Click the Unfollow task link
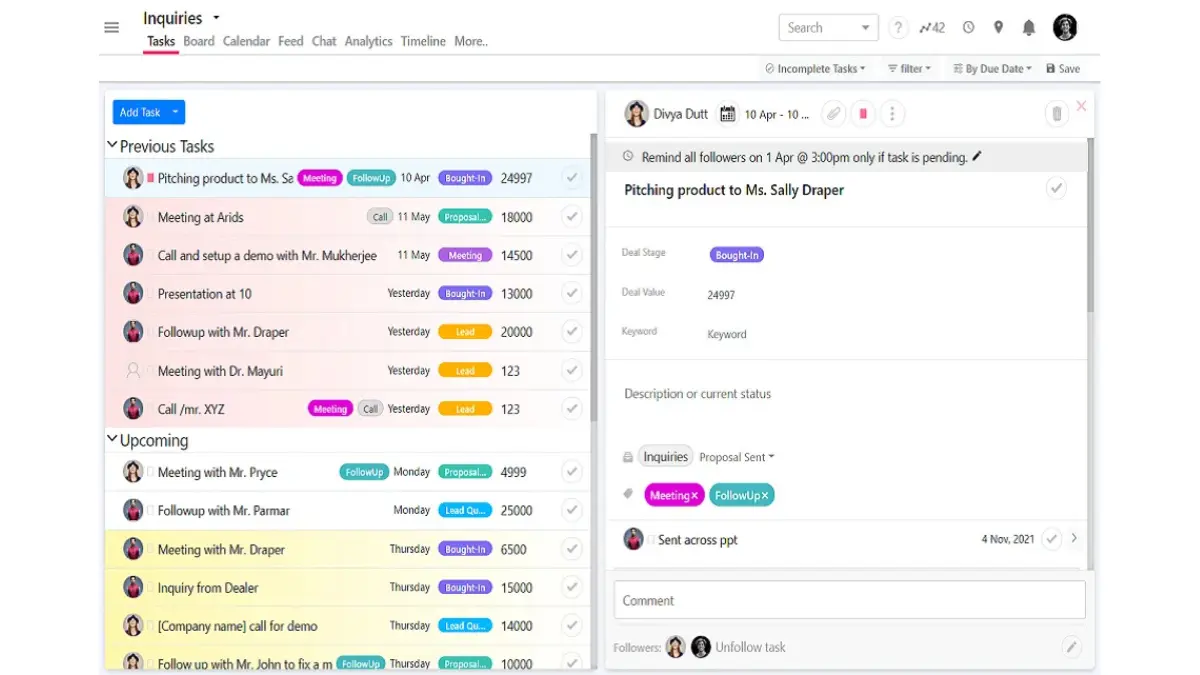The image size is (1200, 675). [x=750, y=647]
